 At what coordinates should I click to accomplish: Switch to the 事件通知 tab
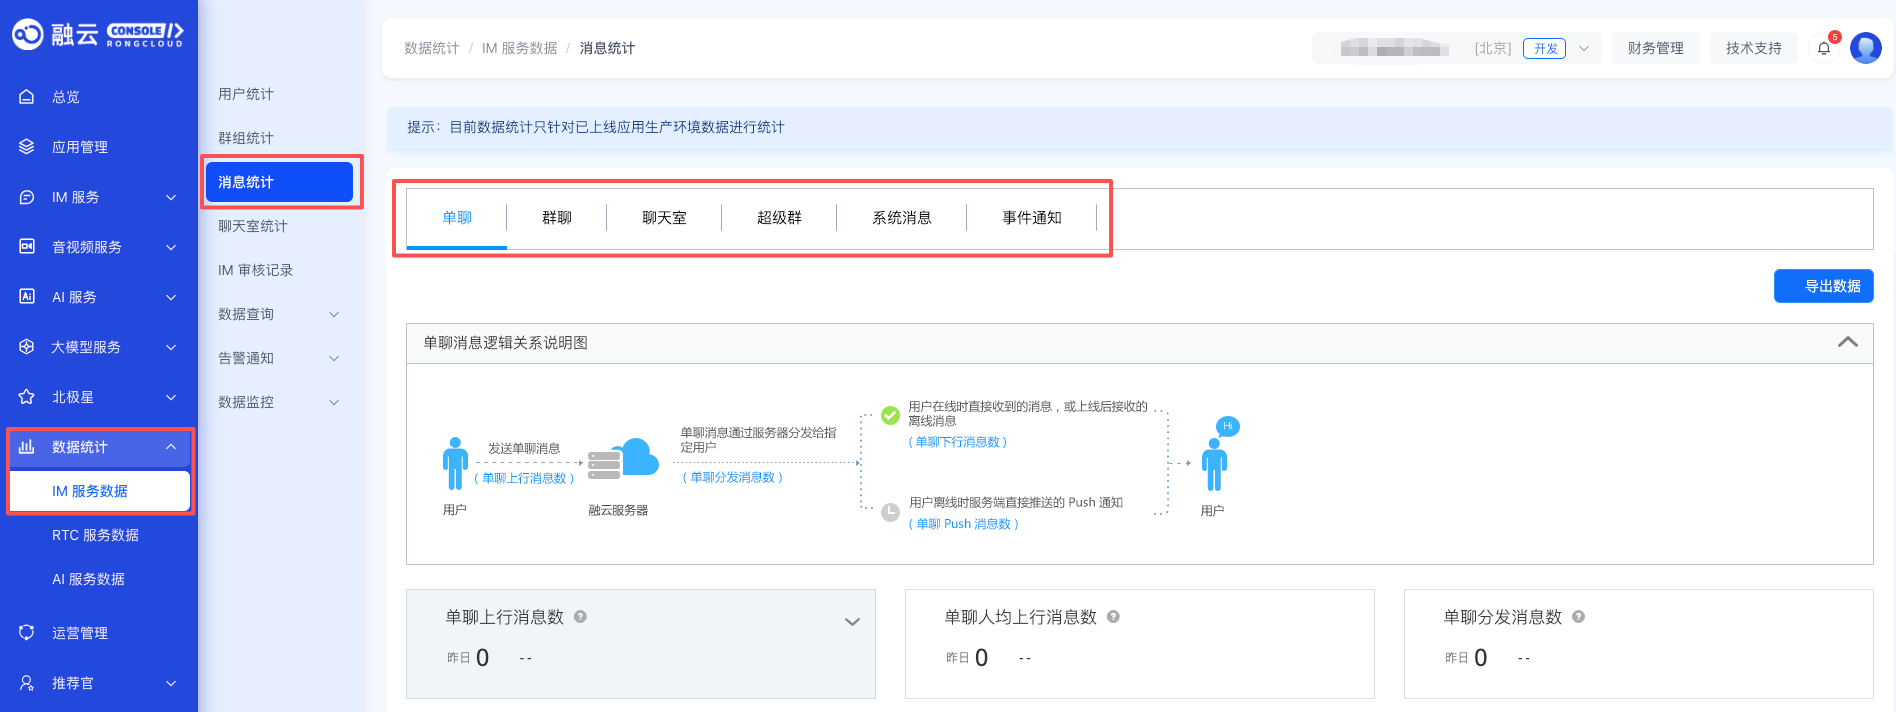point(1032,218)
